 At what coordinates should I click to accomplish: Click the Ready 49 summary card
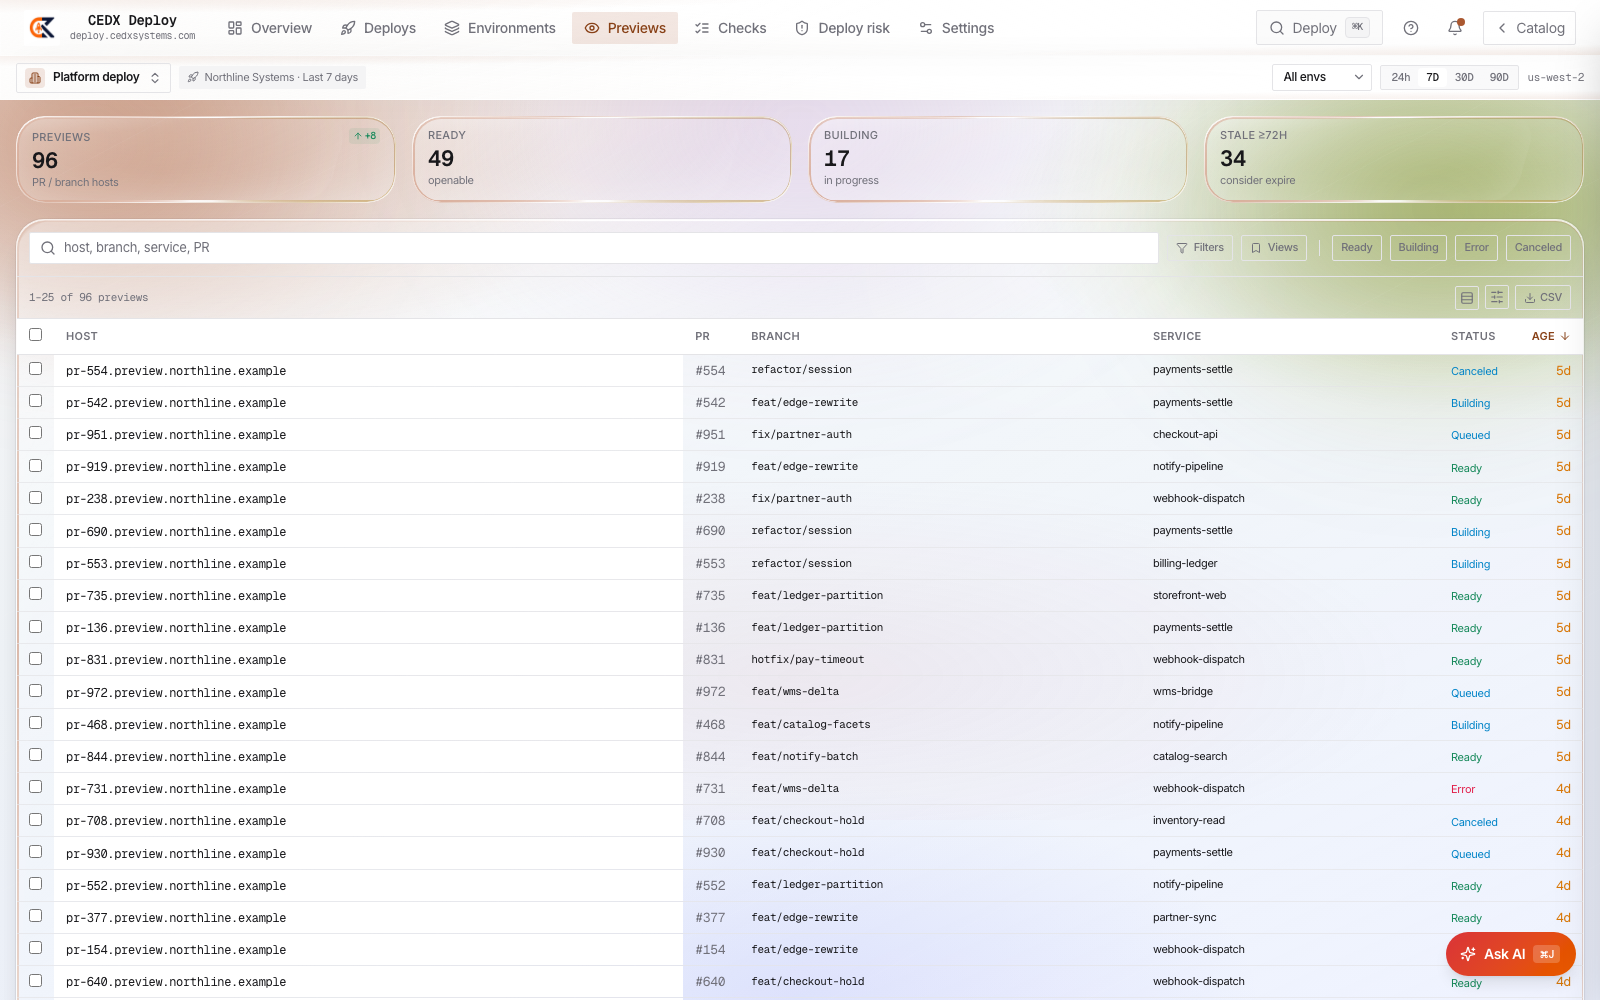pos(602,160)
